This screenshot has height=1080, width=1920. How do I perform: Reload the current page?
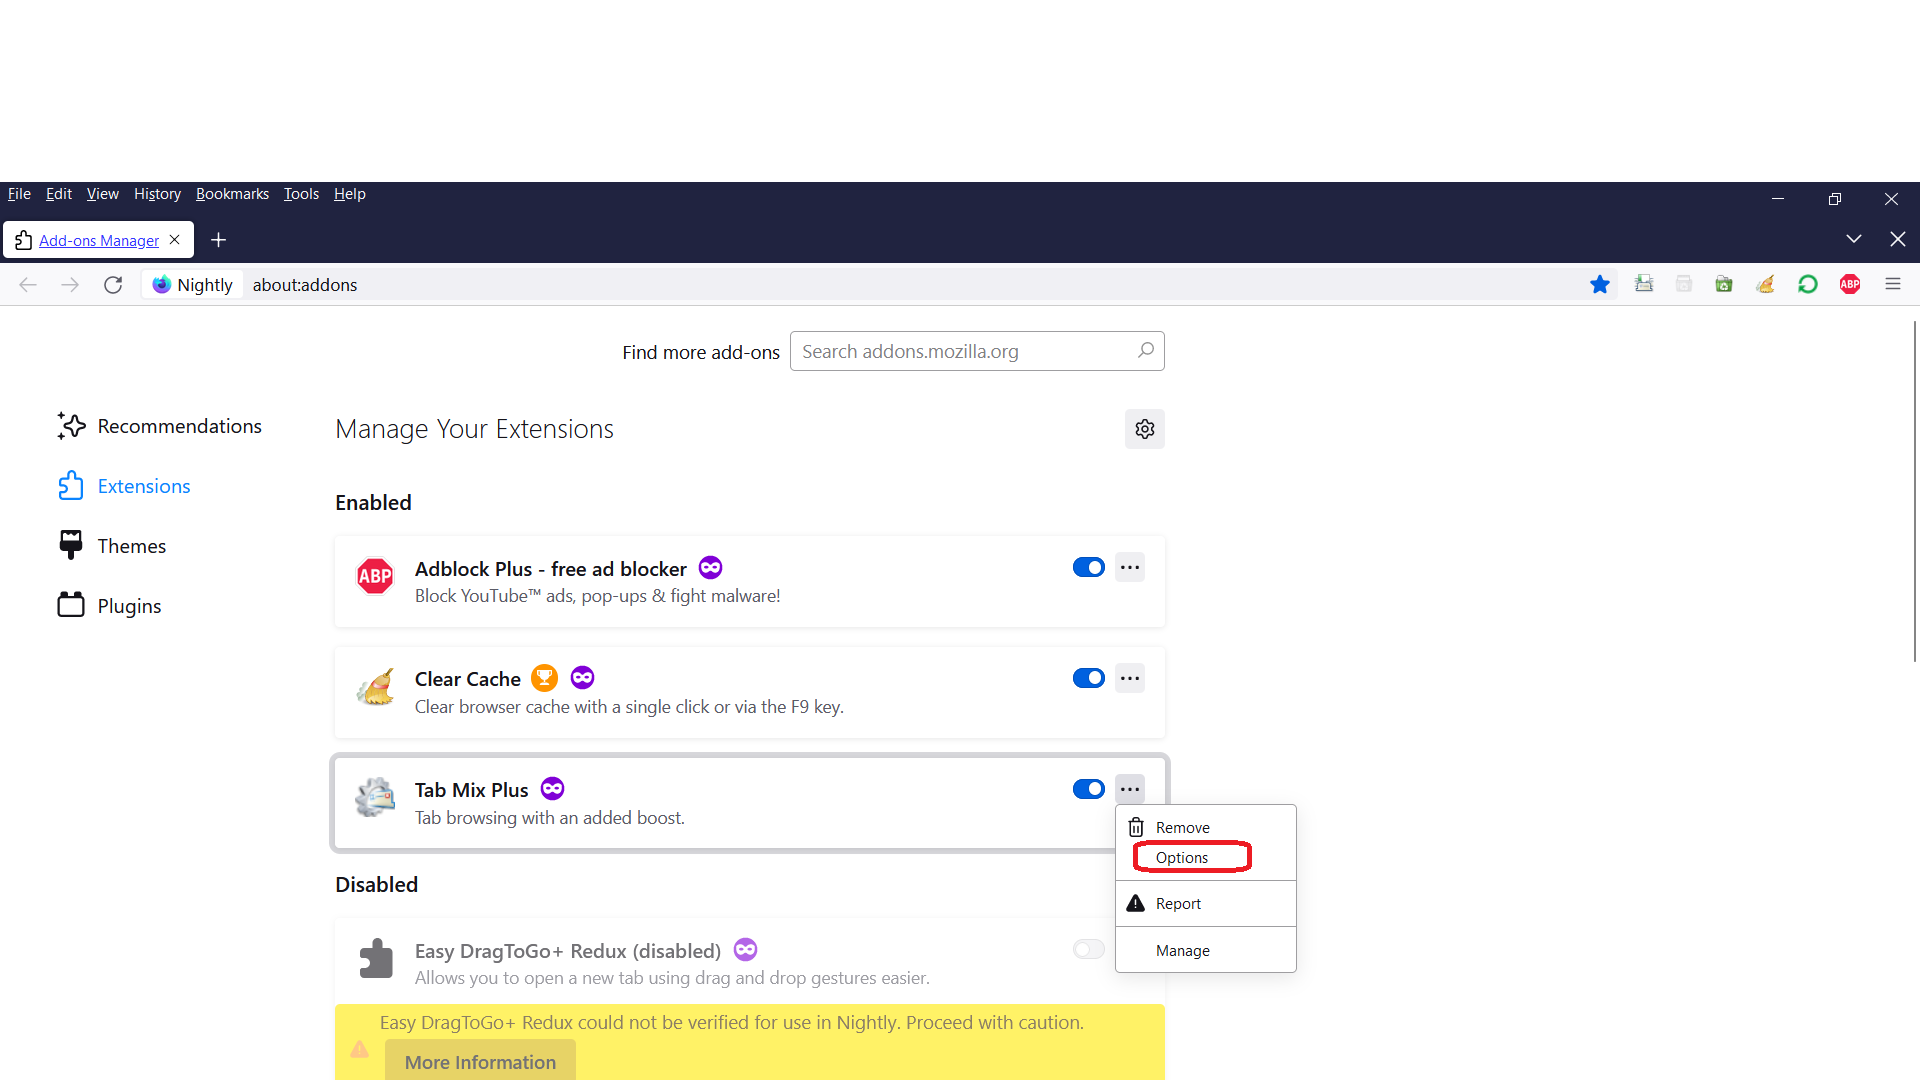coord(113,285)
